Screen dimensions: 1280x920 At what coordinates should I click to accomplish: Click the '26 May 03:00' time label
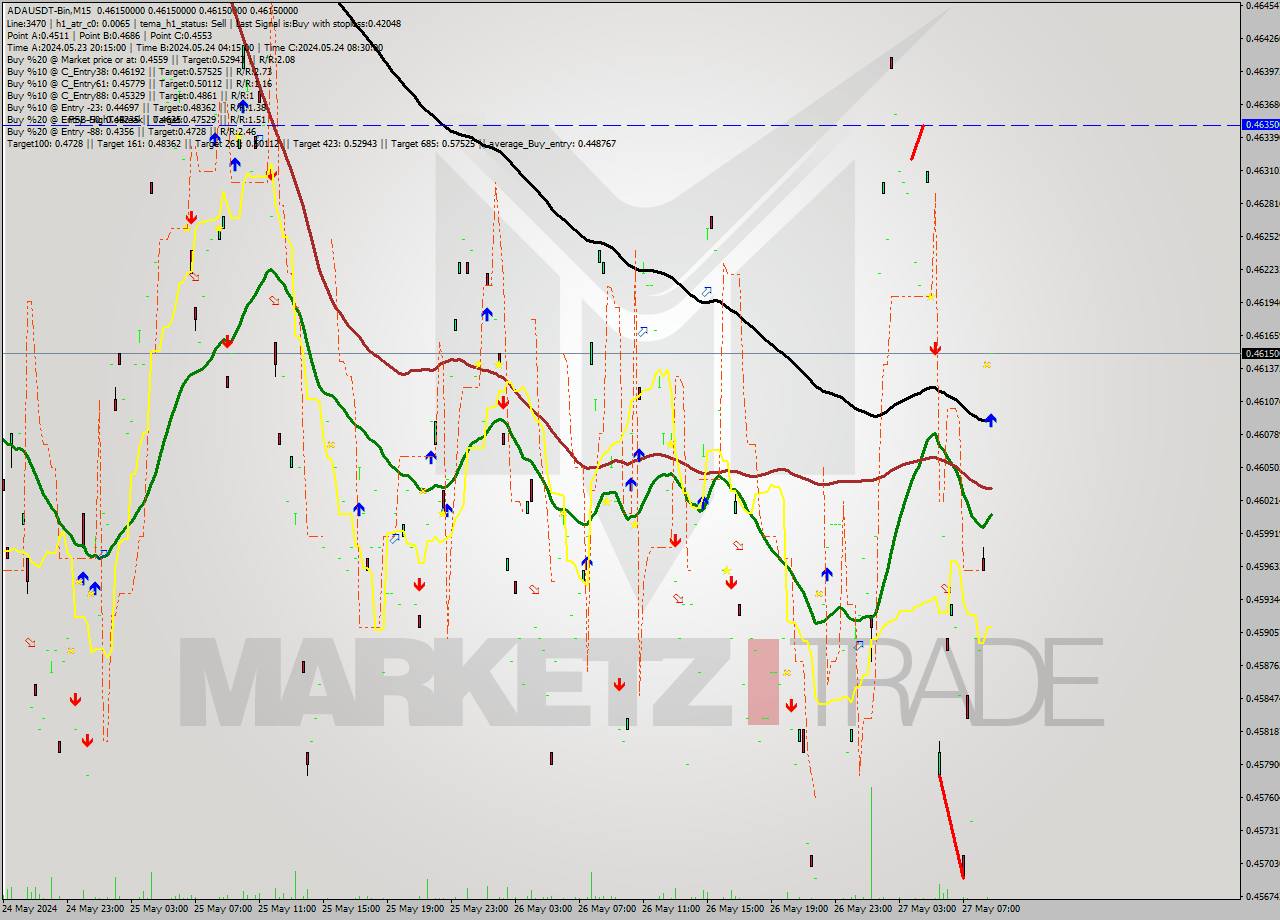click(x=543, y=909)
